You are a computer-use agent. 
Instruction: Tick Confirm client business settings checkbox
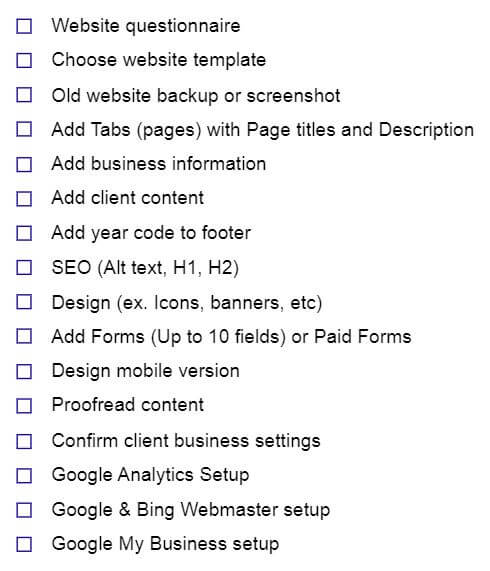point(24,441)
